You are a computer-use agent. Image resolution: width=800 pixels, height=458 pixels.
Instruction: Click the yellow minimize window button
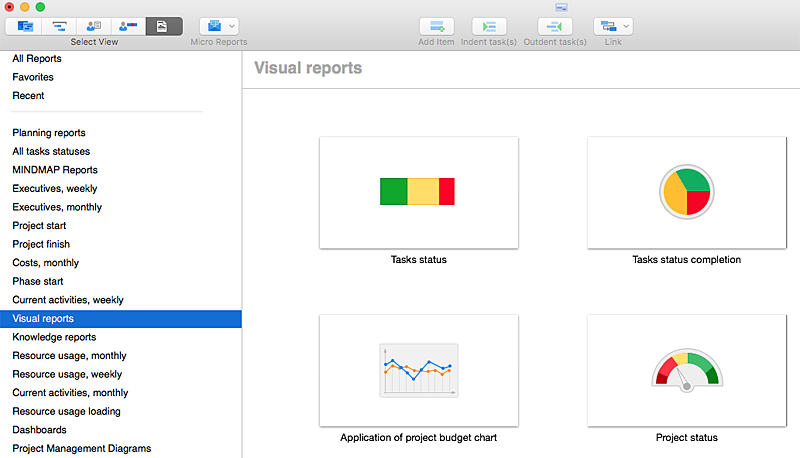[24, 7]
